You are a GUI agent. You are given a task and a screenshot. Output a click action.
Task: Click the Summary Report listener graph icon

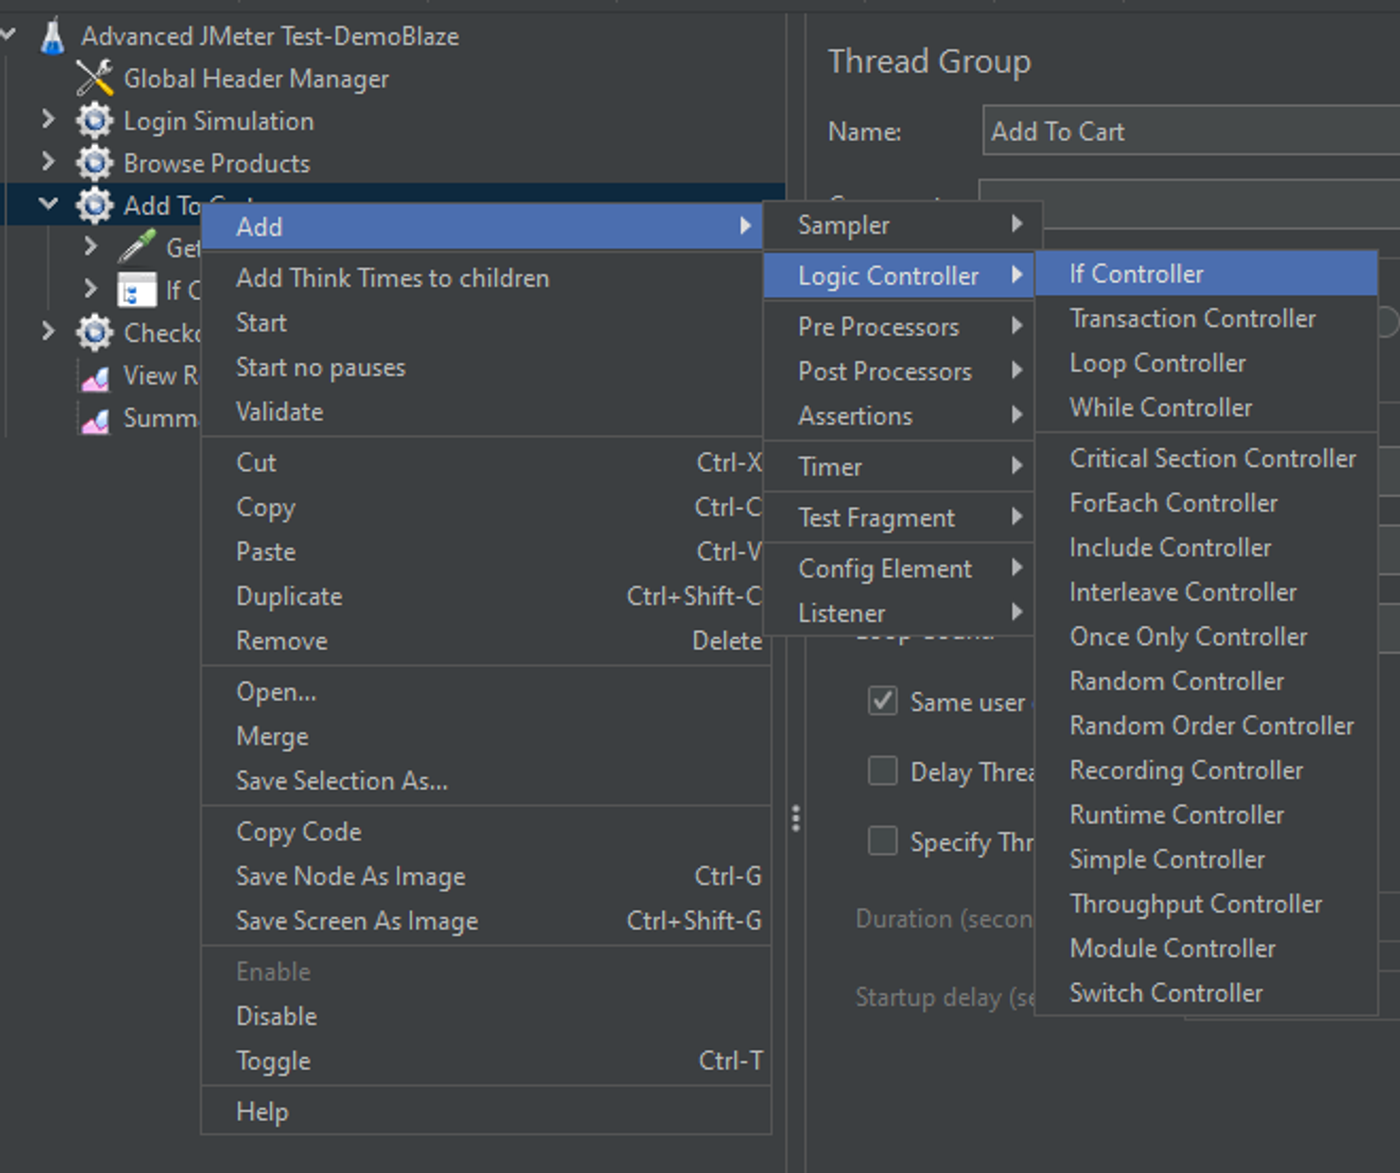(x=95, y=420)
